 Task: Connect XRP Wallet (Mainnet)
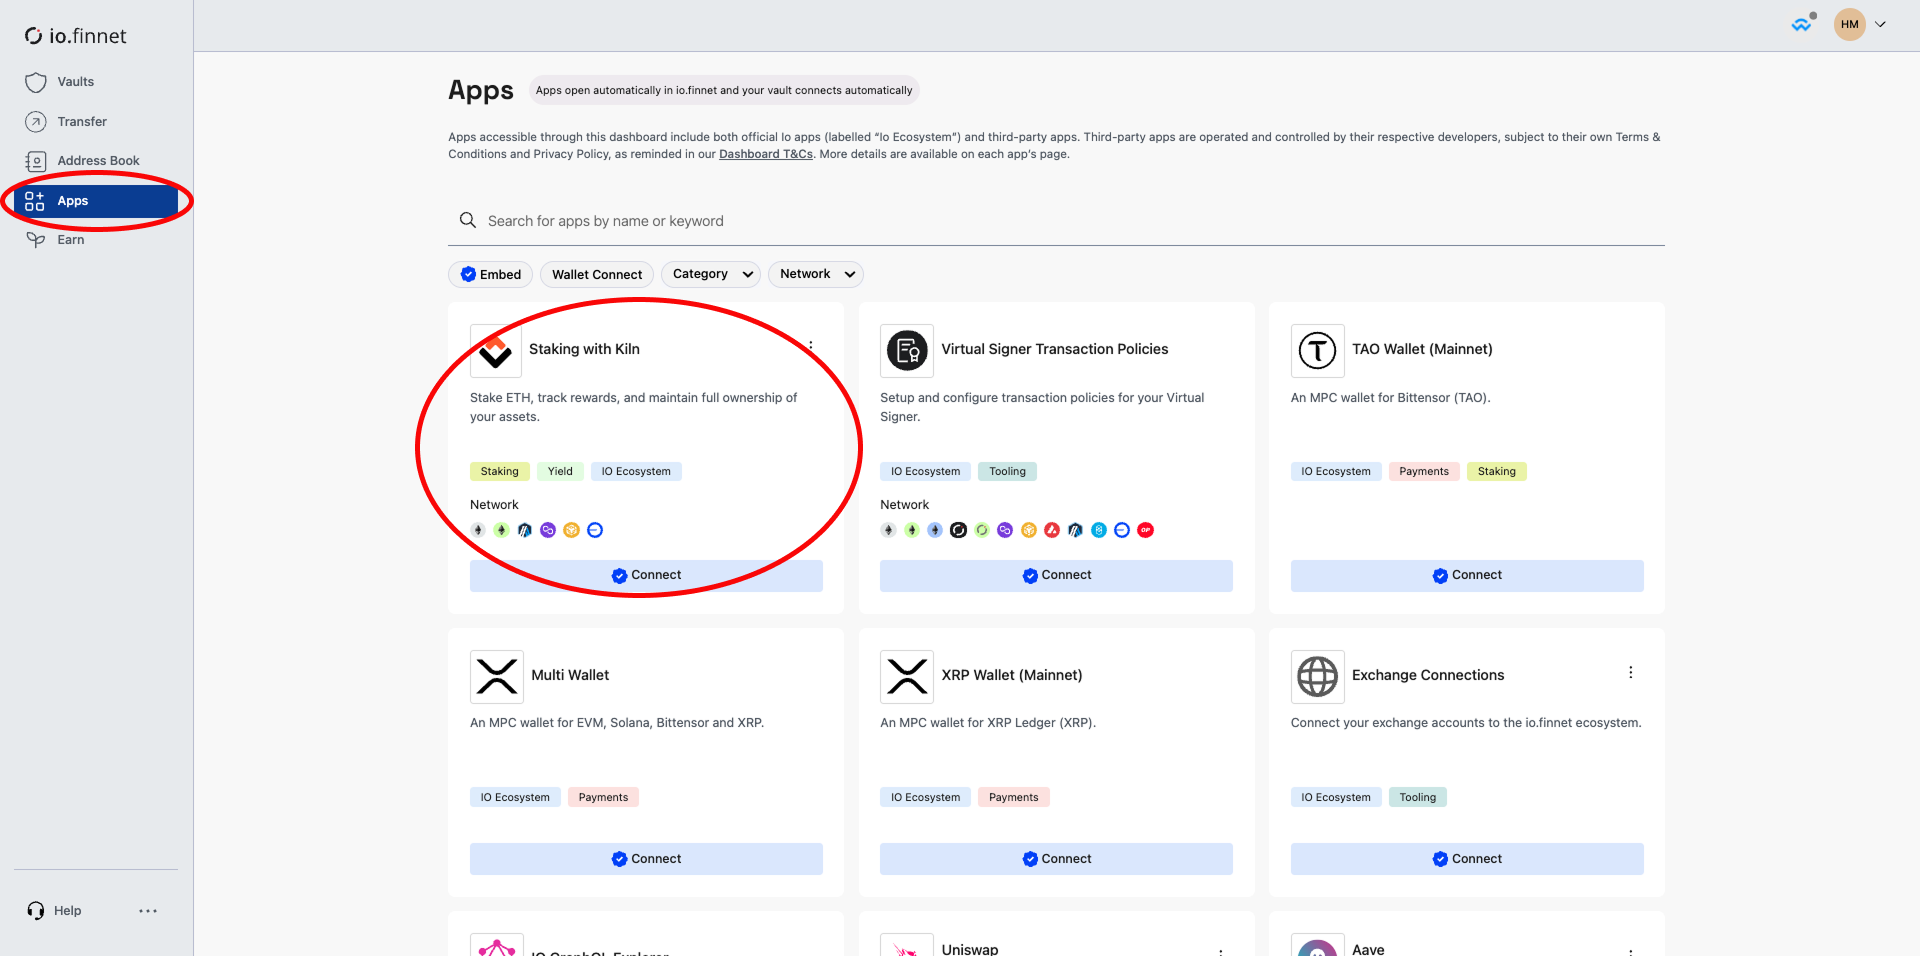click(x=1056, y=859)
